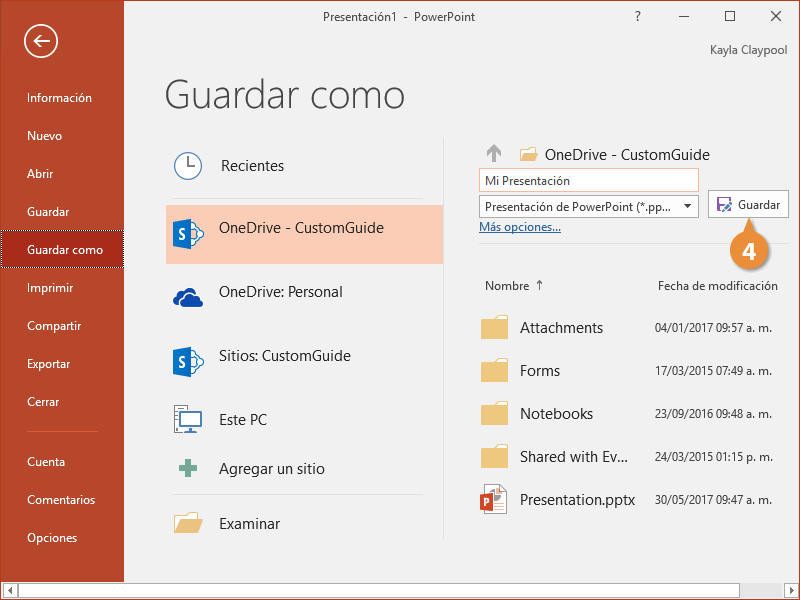Image resolution: width=800 pixels, height=600 pixels.
Task: Click the date 04/01/2017 09:57 a. m.
Action: 713,328
